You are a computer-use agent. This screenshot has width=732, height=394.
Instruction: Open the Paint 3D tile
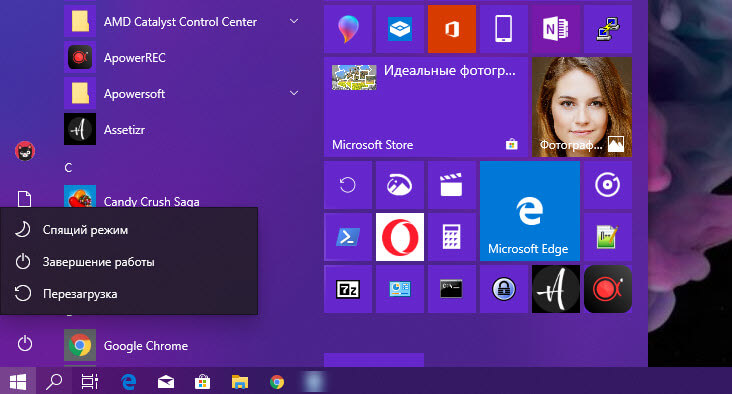click(x=348, y=29)
